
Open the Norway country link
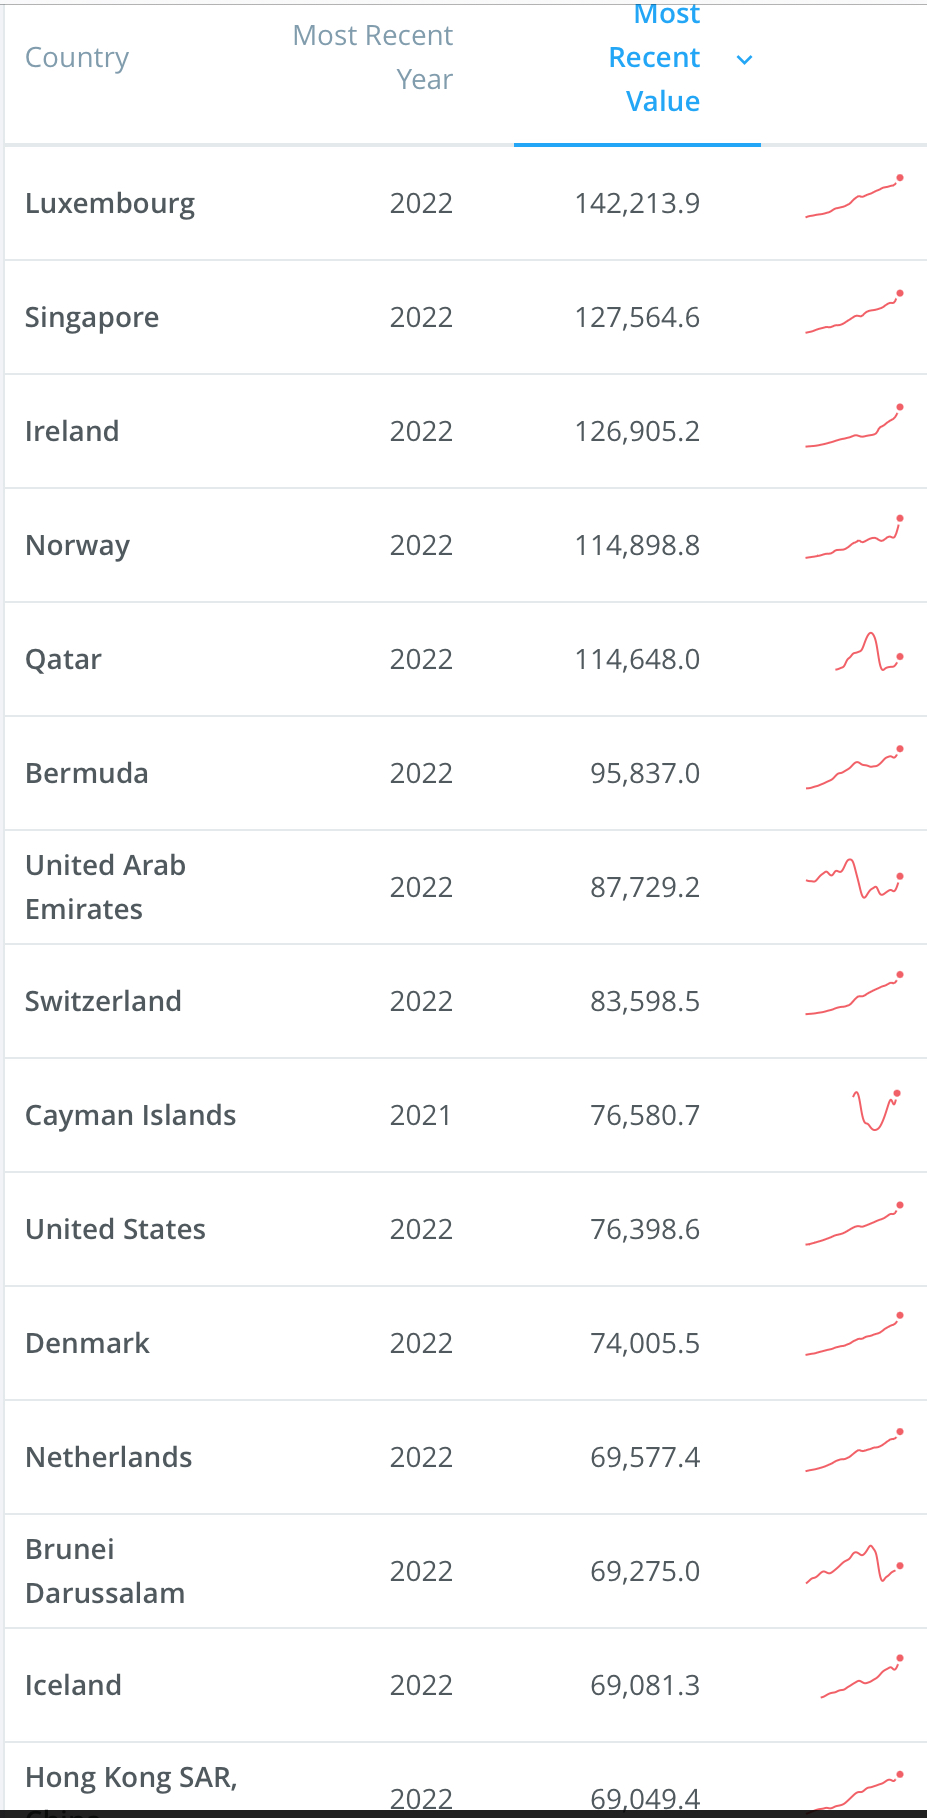78,546
